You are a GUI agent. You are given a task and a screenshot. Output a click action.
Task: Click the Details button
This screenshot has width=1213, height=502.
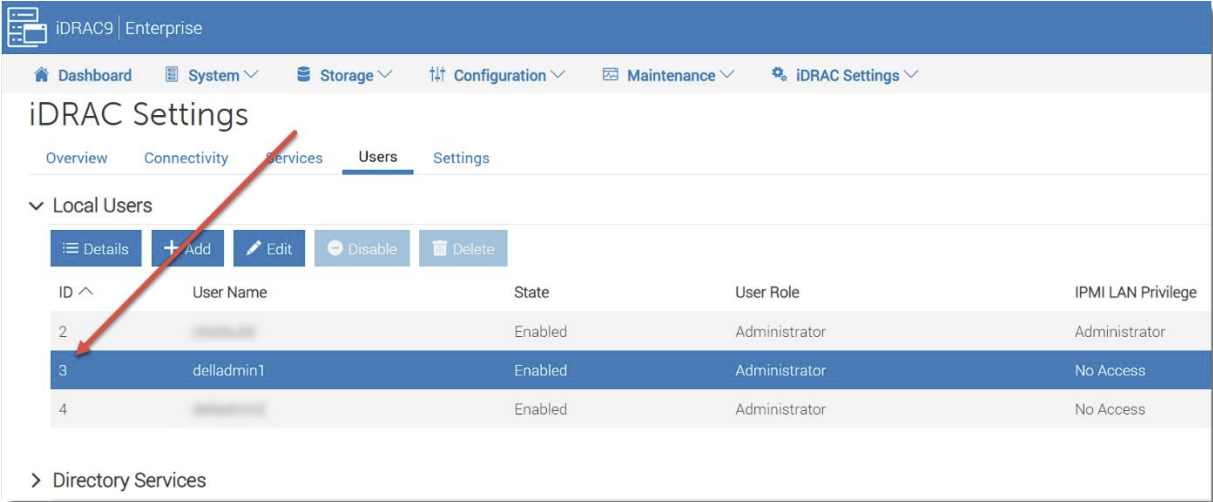point(96,249)
